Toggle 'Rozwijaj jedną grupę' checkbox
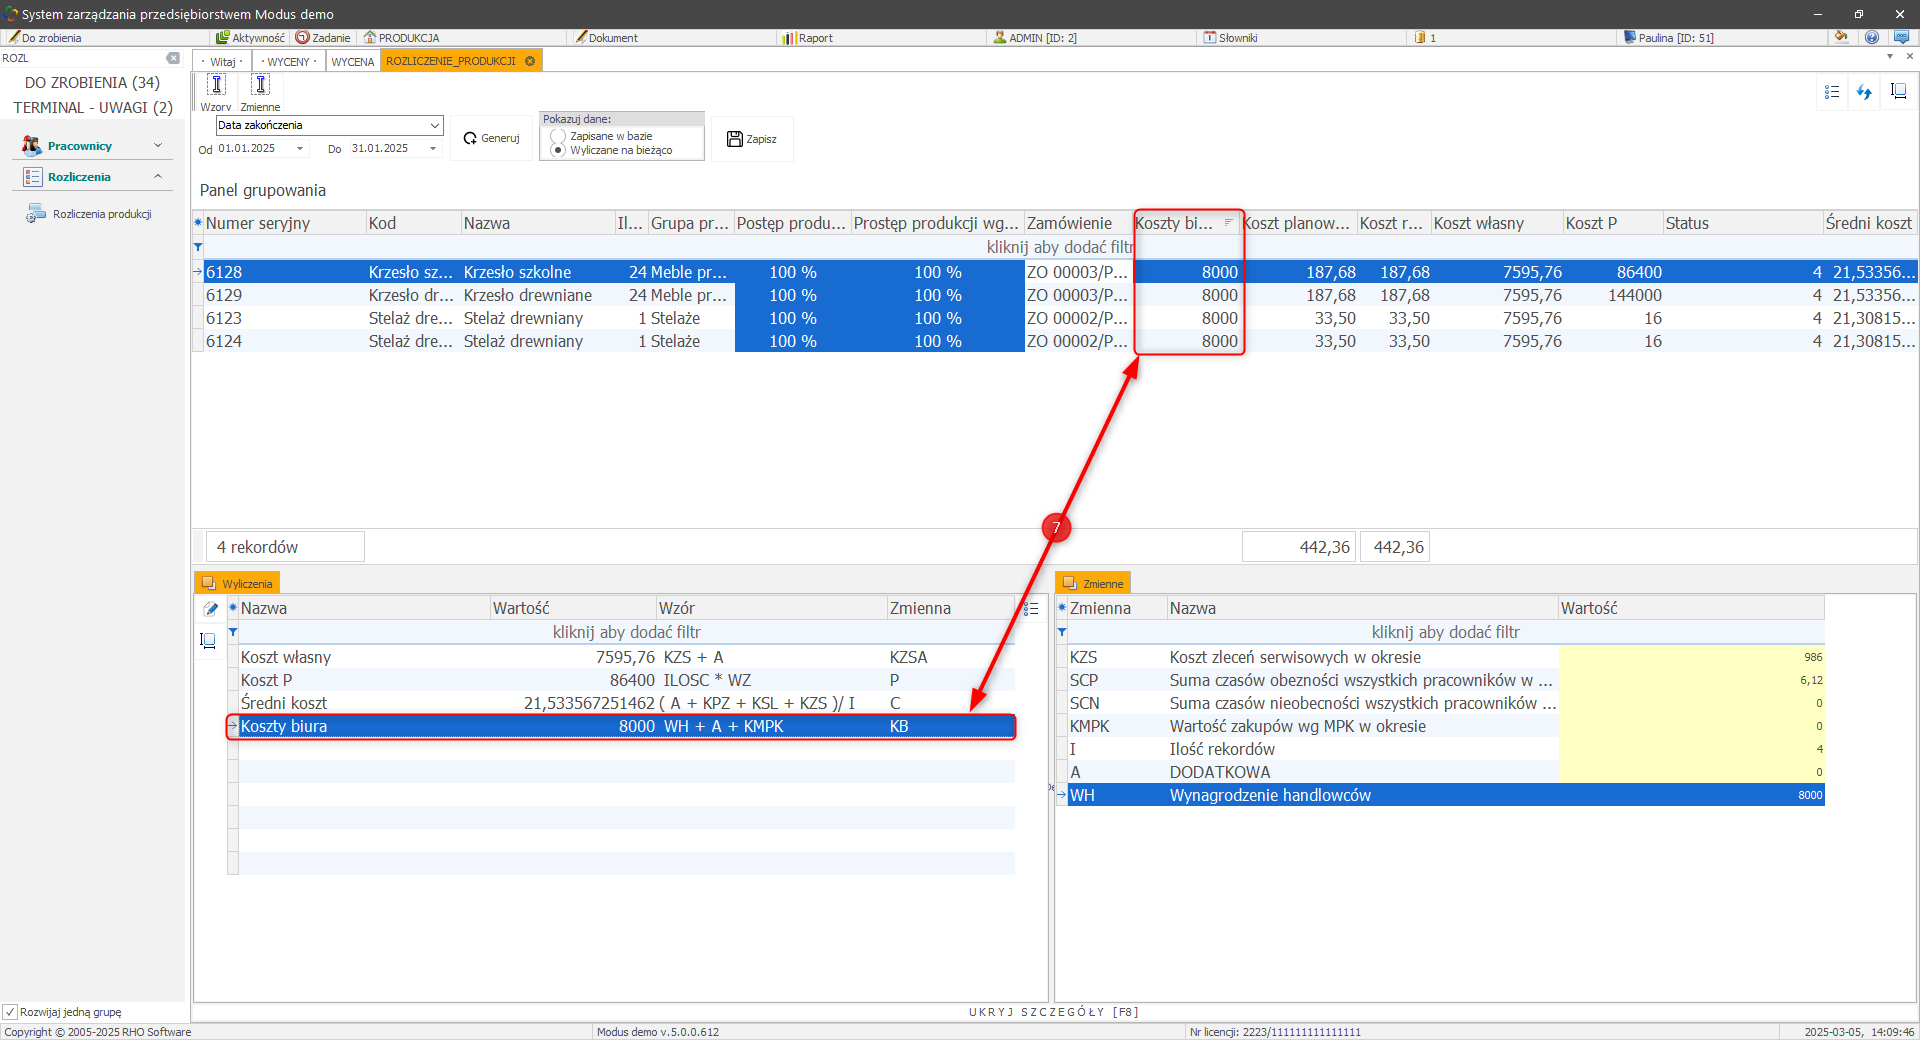The width and height of the screenshot is (1920, 1040). click(10, 1012)
